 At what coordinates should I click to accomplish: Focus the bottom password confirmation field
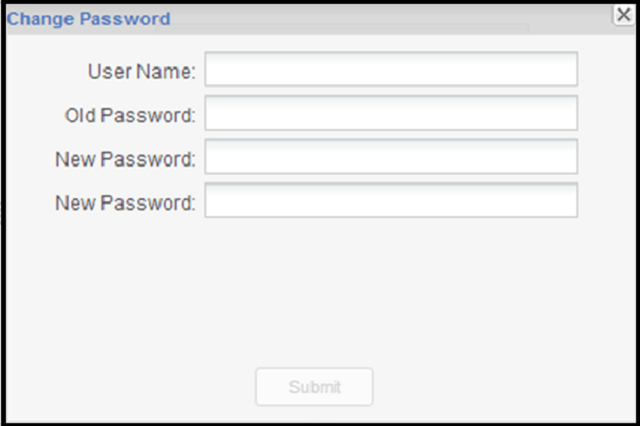tap(391, 201)
